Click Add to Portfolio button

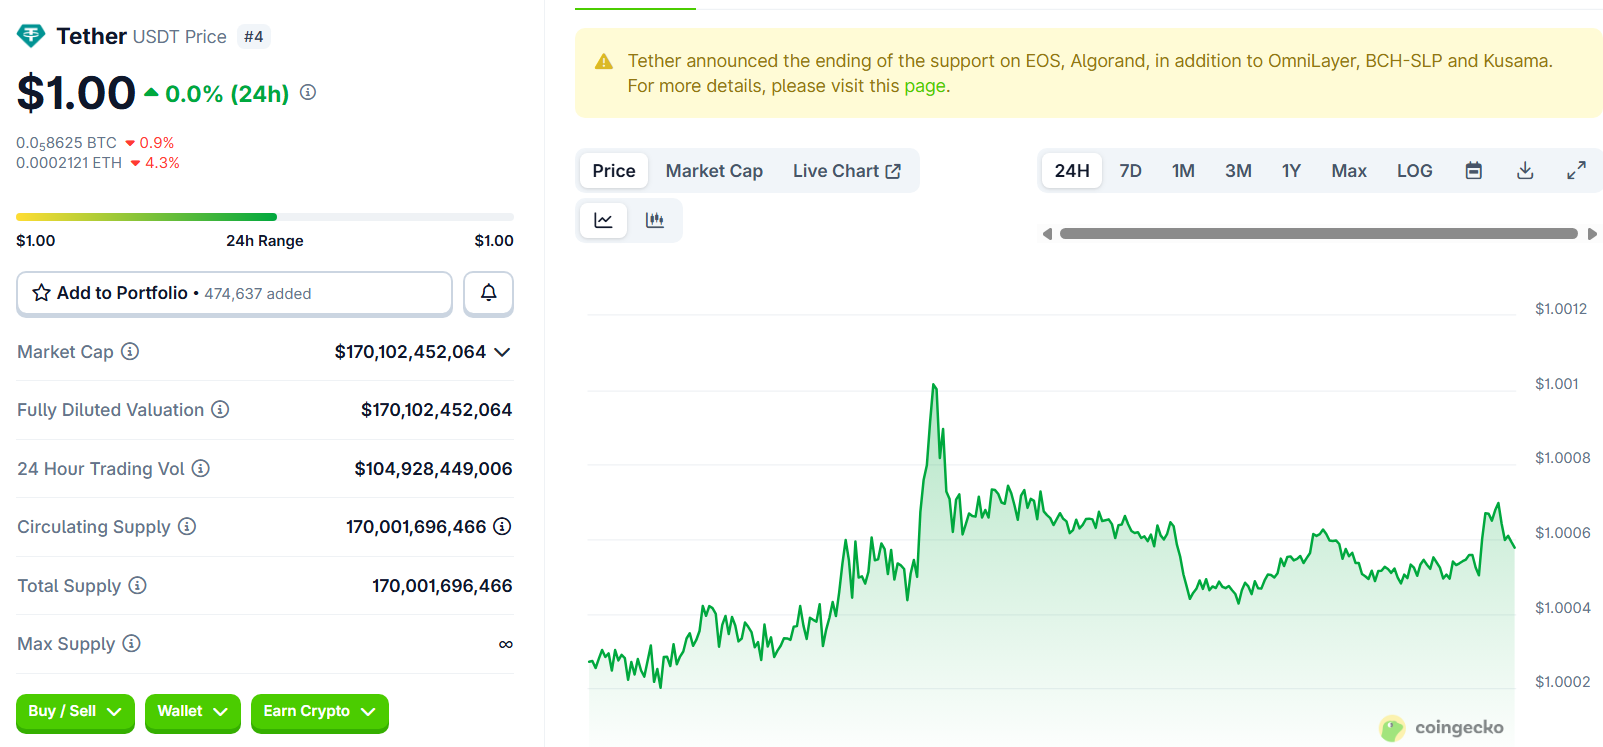click(234, 293)
